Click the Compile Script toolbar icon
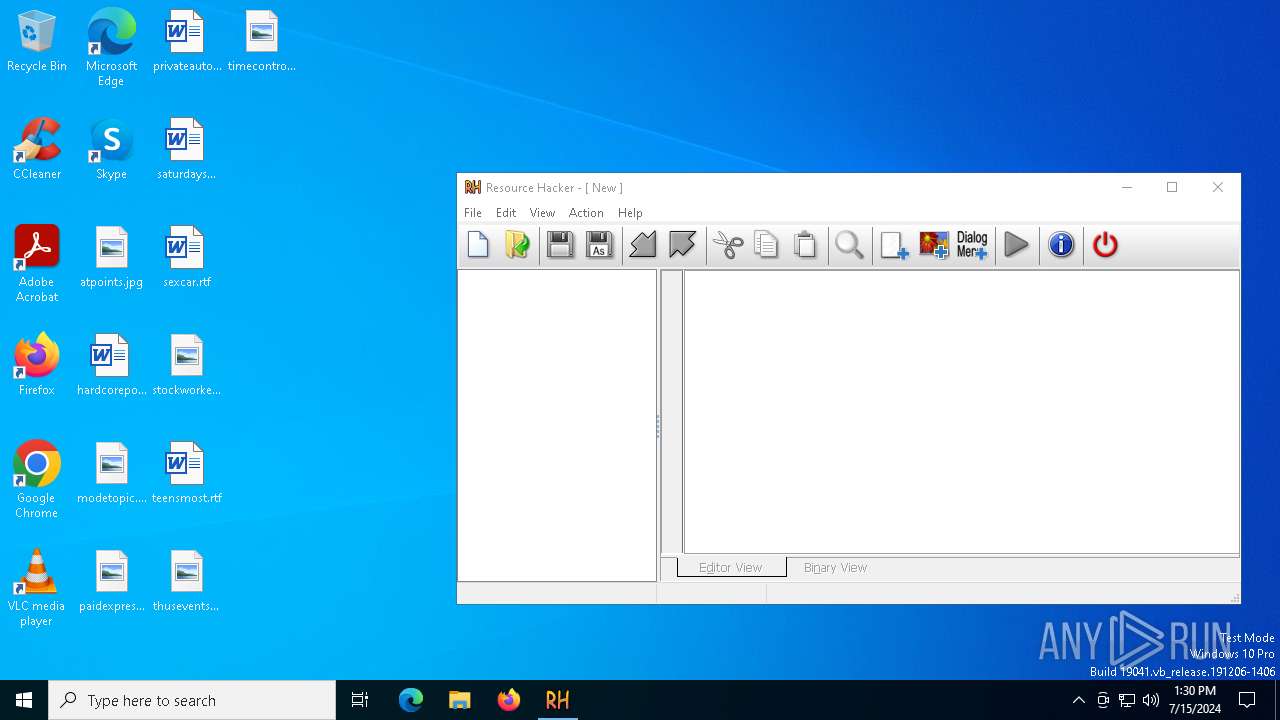This screenshot has width=1280, height=720. [x=643, y=245]
